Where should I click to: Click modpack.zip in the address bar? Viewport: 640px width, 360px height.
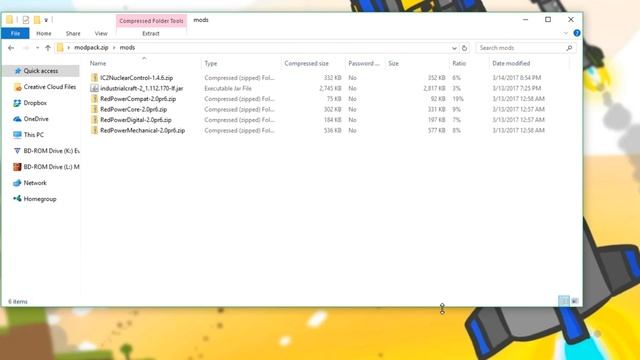91,47
